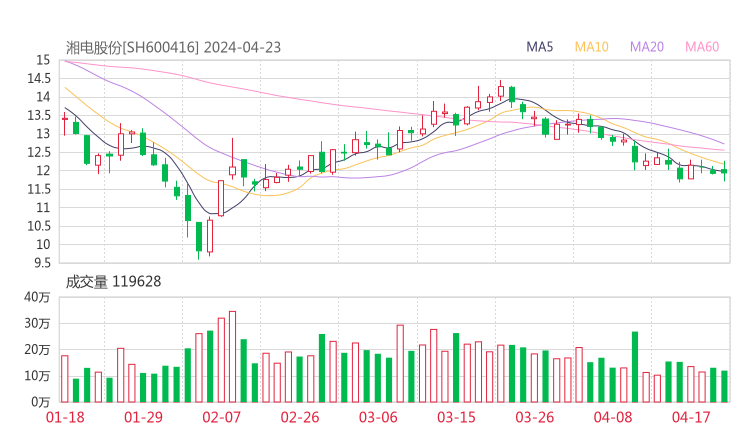Click the 12.5 price axis label
Screen dimensions: 740x440
point(39,152)
